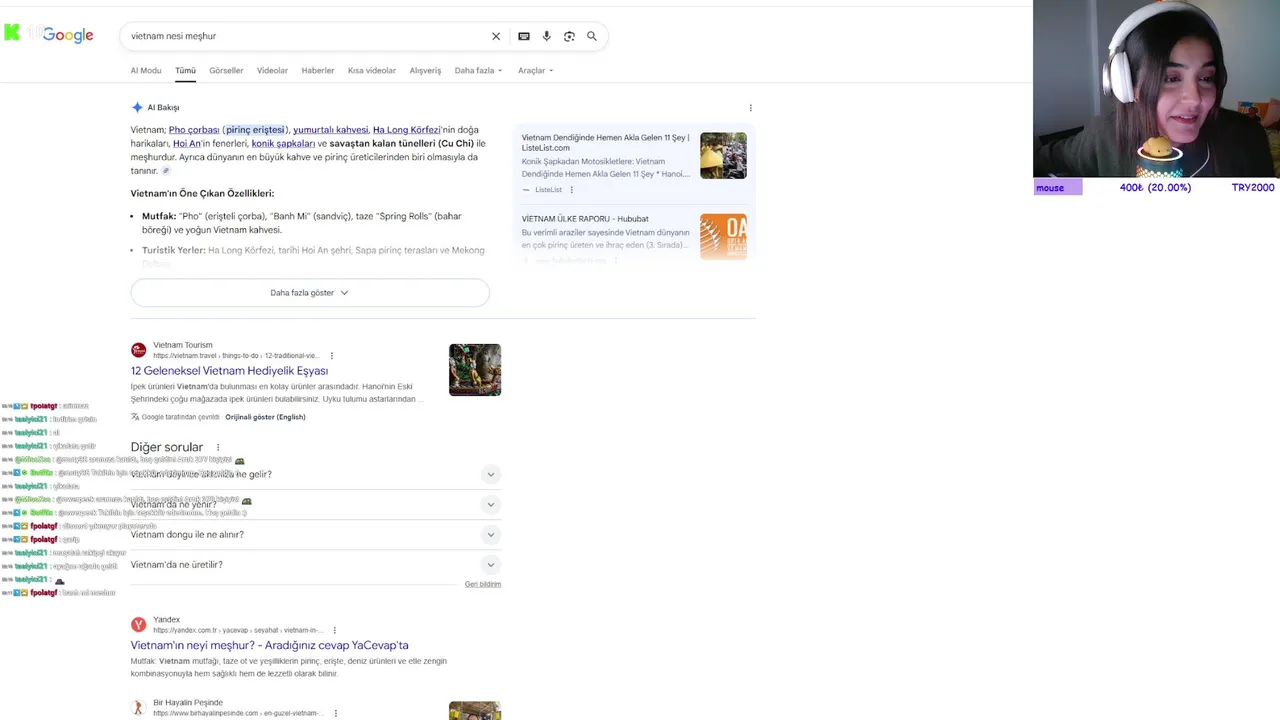
Task: Click the Bir Hayalin Peşinde site favicon
Action: tap(138, 708)
